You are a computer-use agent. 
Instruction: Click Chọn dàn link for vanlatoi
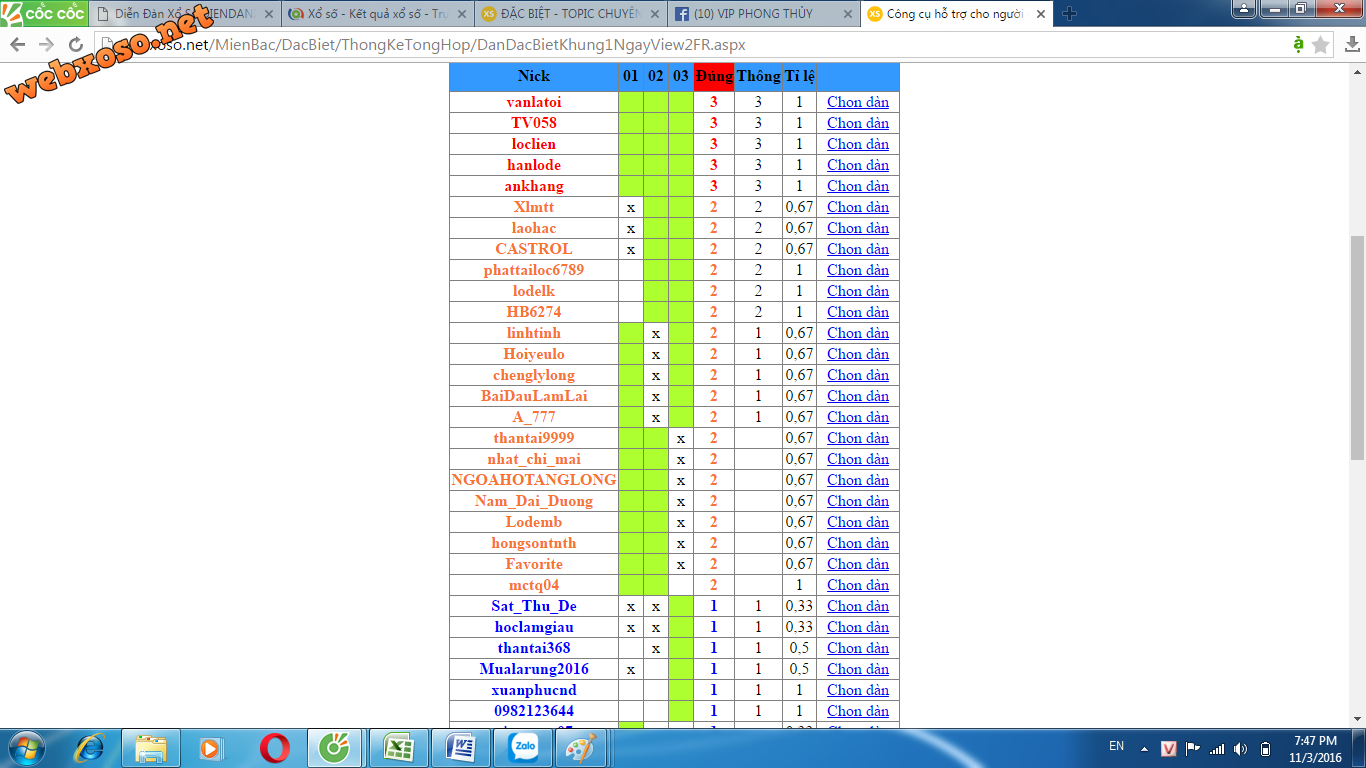(857, 102)
